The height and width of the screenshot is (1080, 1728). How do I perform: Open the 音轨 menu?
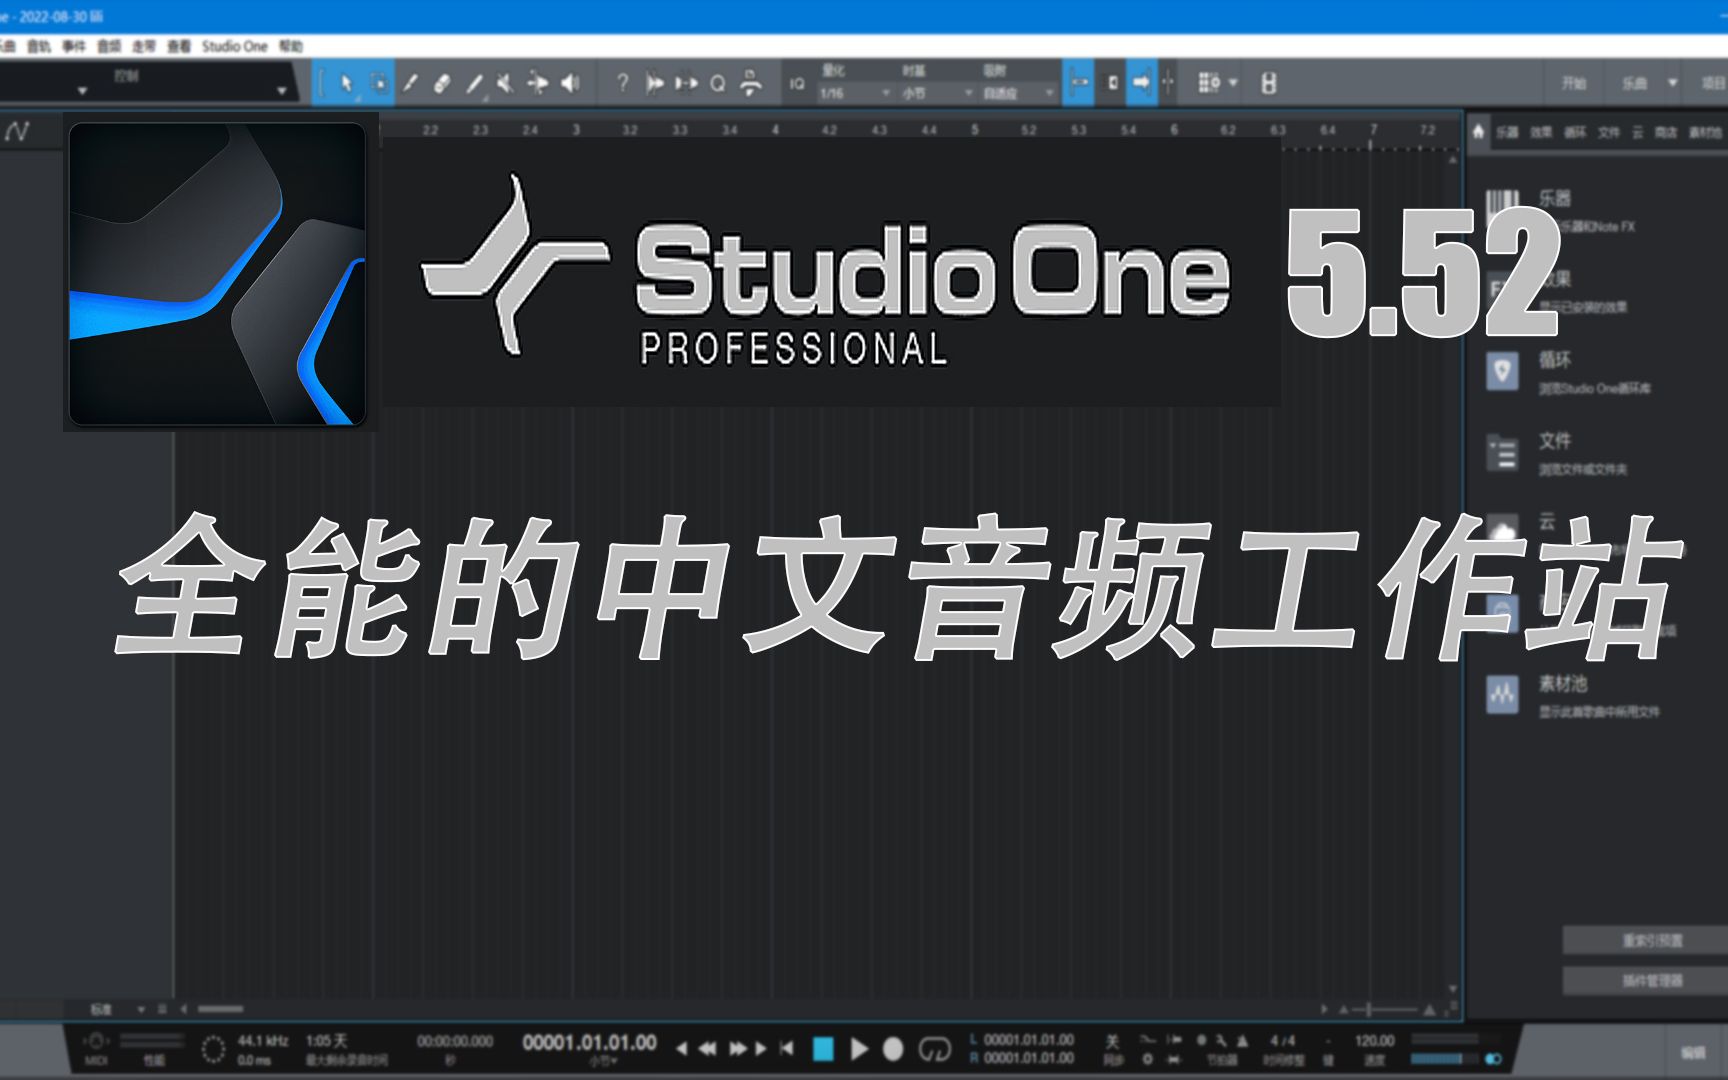click(38, 46)
